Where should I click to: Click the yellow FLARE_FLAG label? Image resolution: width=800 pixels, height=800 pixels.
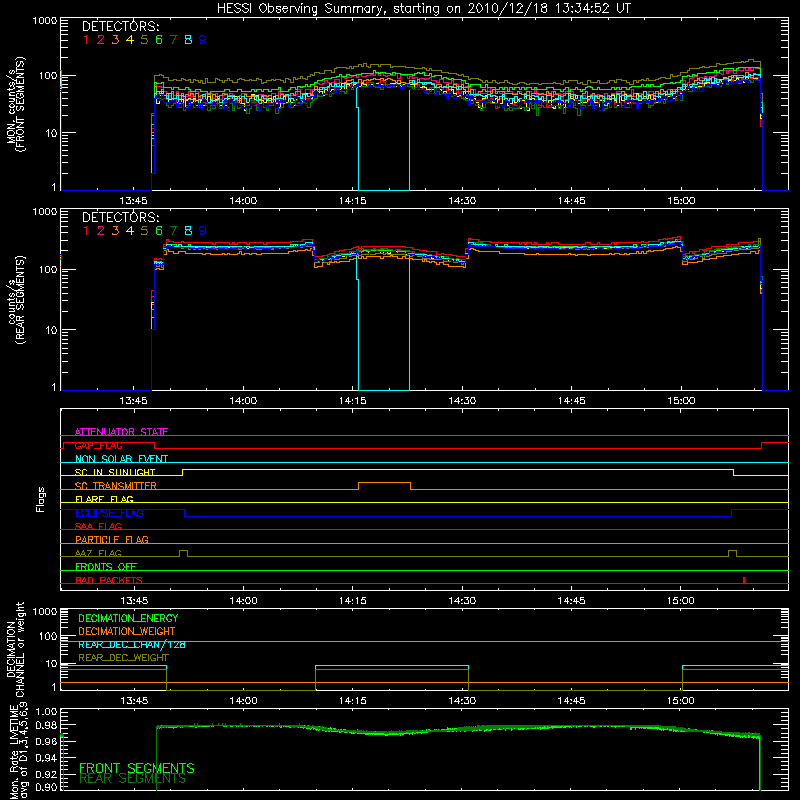coord(104,499)
